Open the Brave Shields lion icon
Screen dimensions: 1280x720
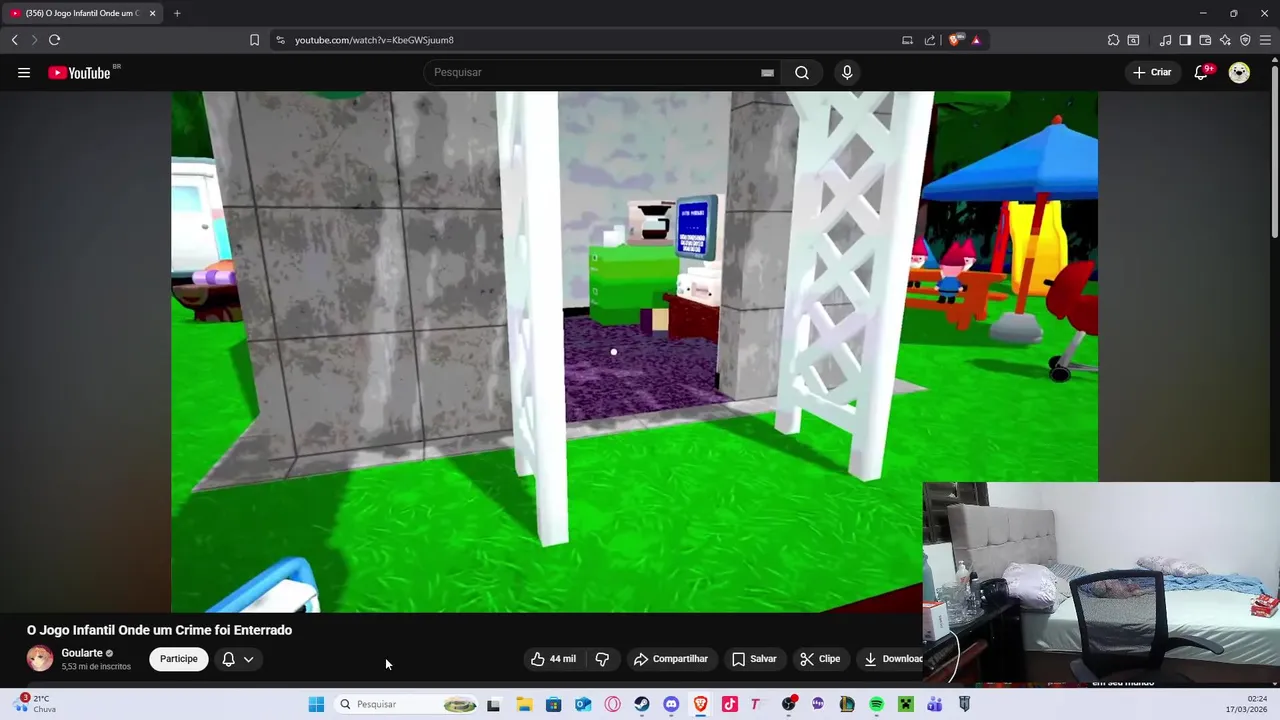(955, 40)
